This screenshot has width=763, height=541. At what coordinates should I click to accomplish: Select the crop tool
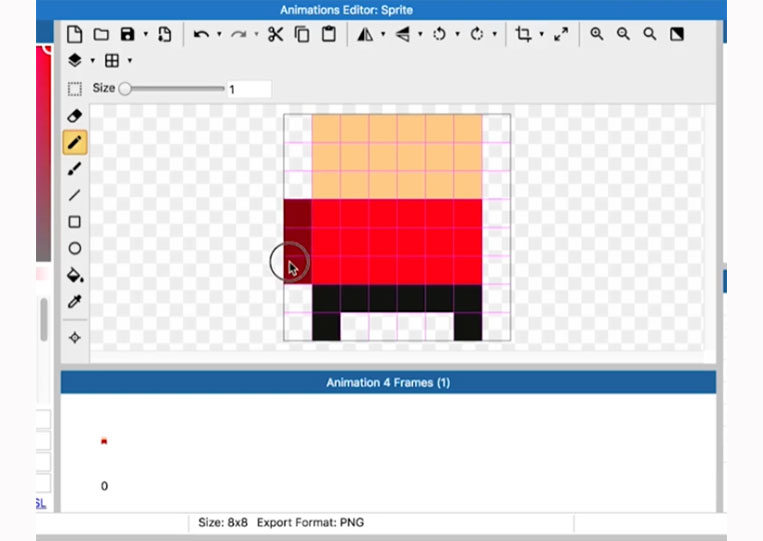pos(524,34)
